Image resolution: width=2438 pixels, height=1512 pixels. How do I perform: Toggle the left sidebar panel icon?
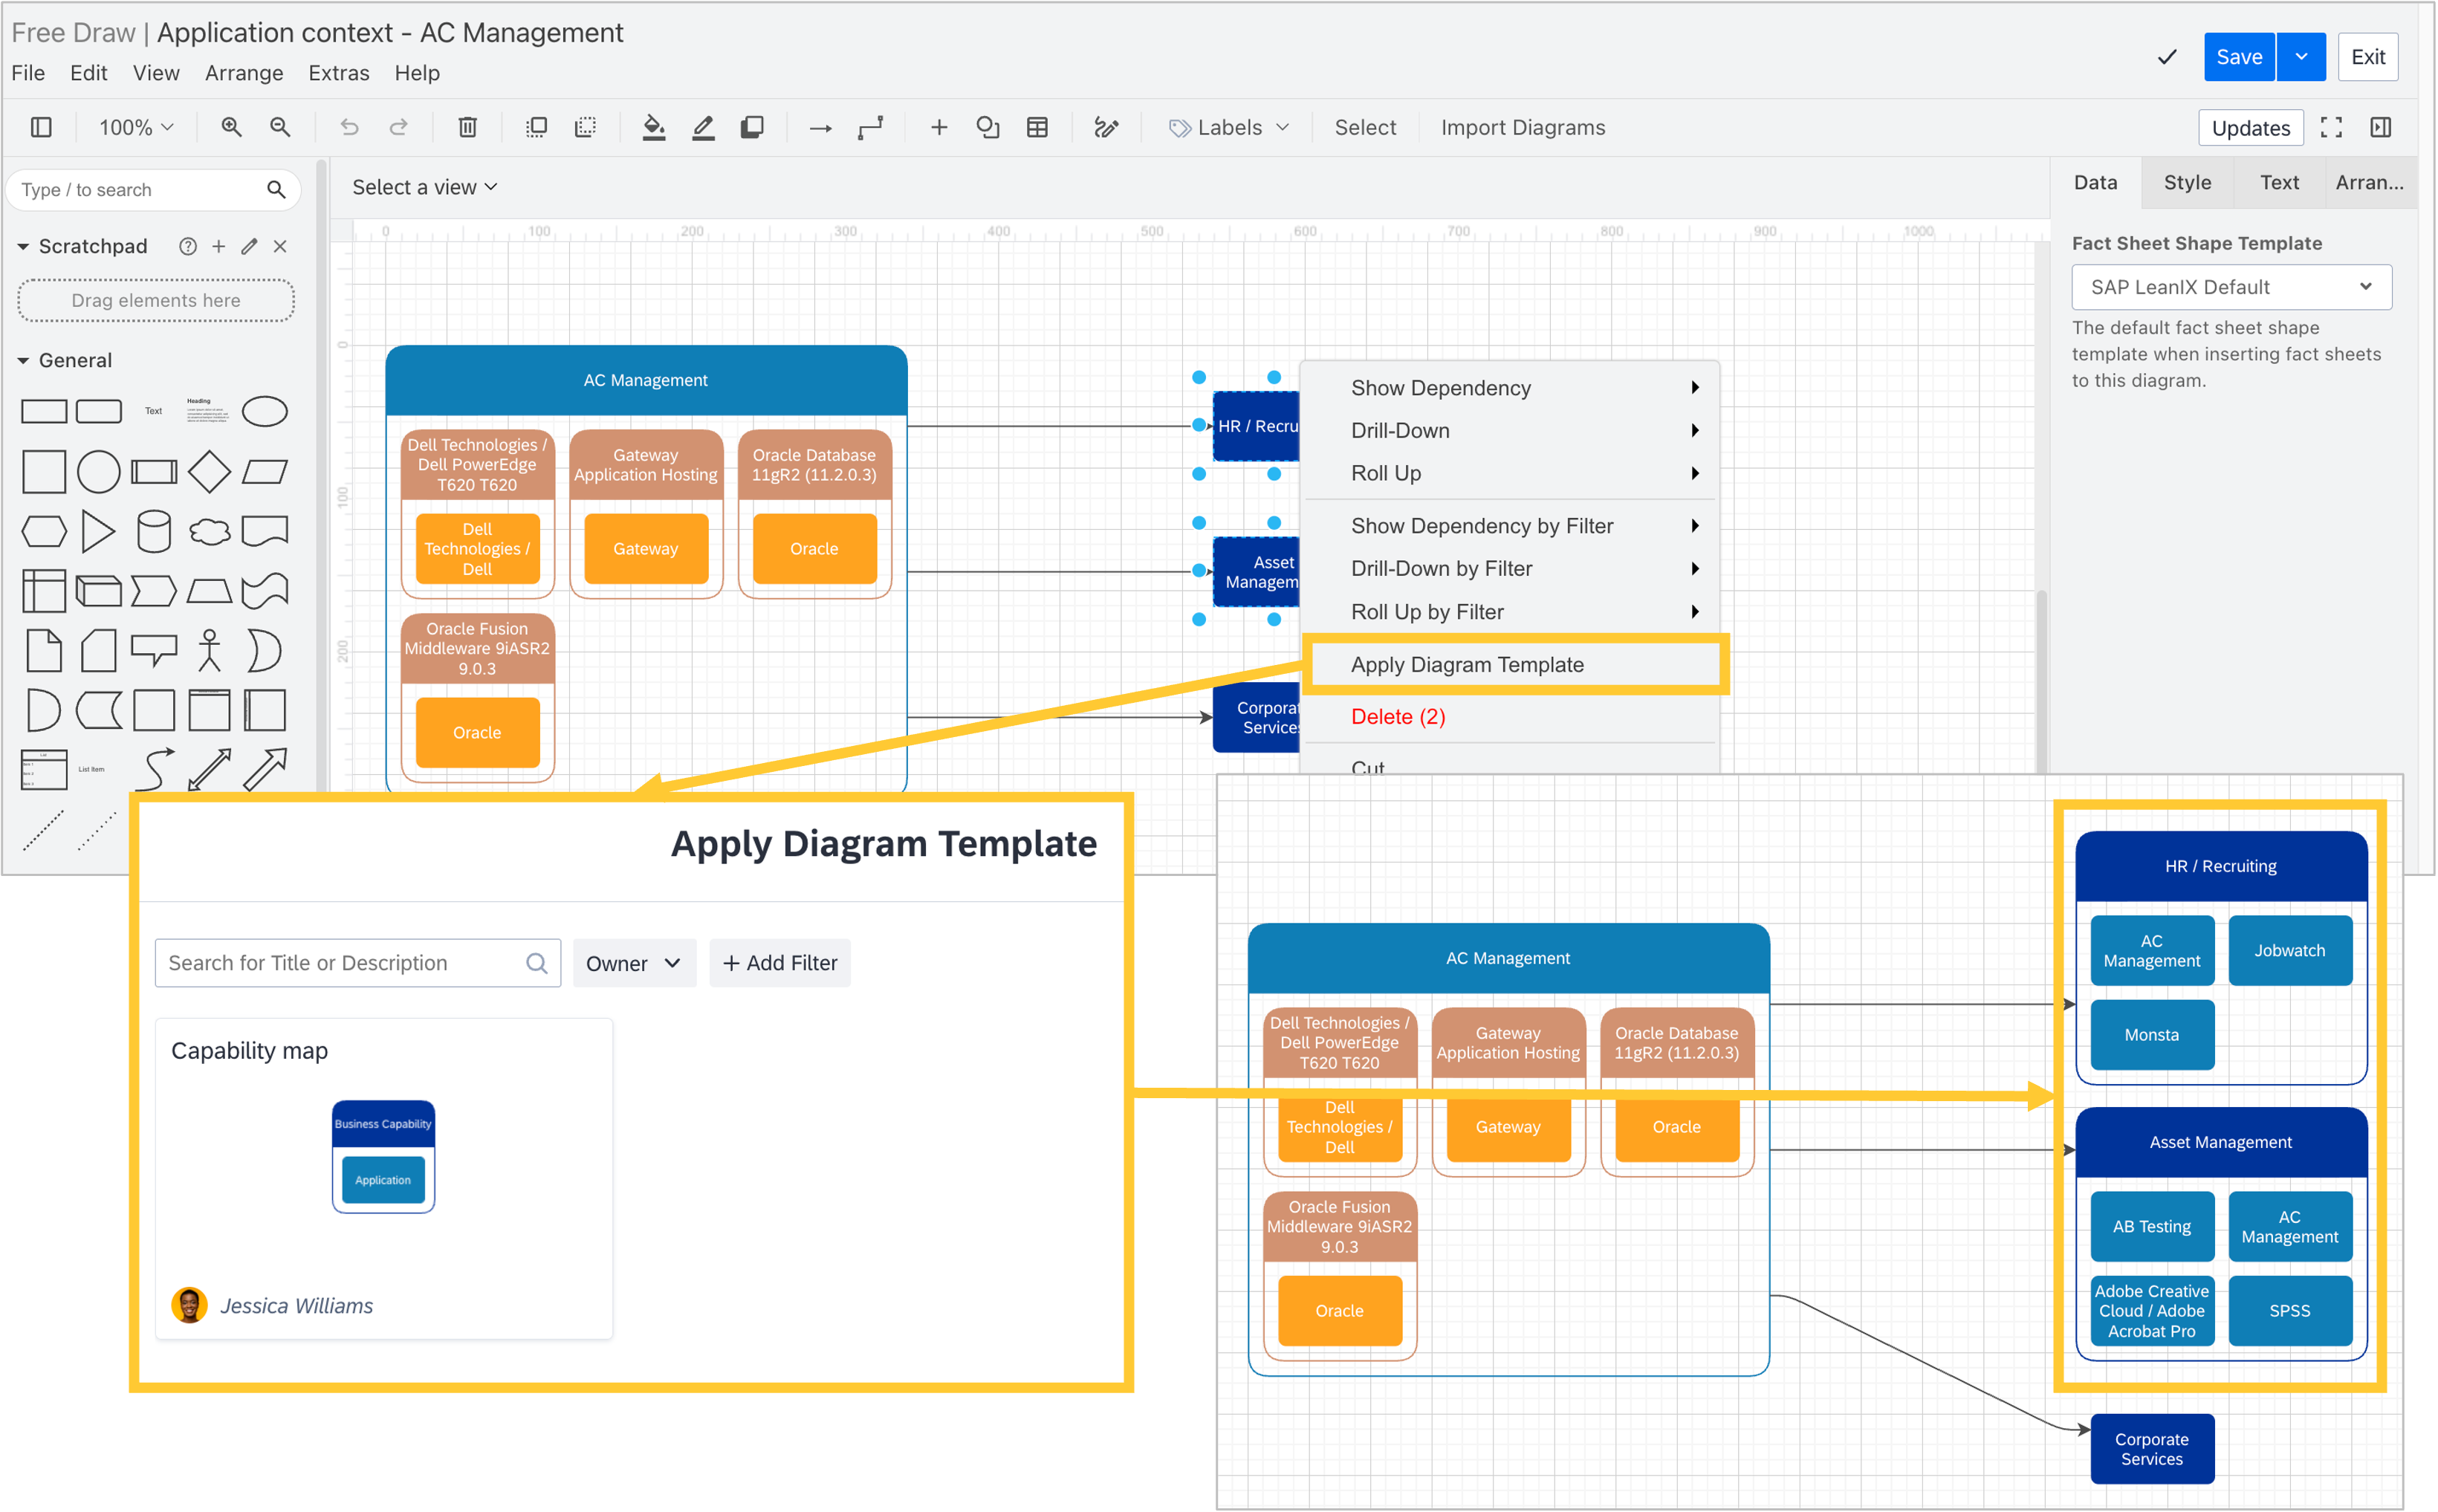(41, 127)
